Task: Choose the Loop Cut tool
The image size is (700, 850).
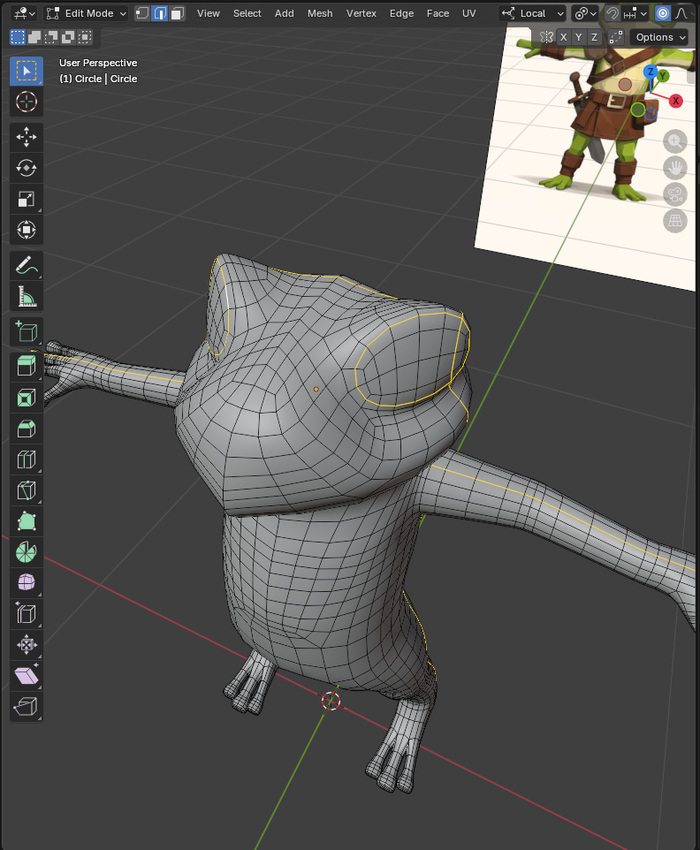Action: (27, 460)
